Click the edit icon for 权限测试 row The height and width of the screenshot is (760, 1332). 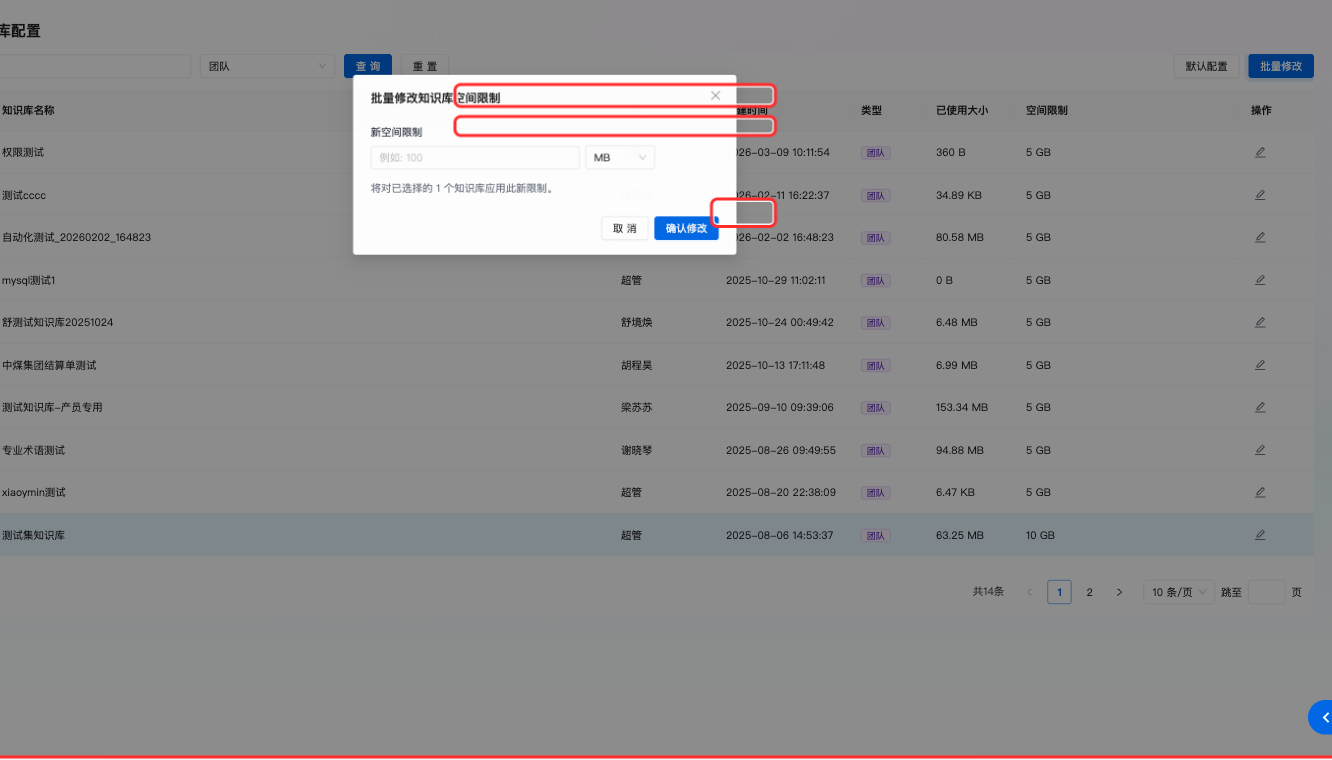click(x=1260, y=153)
